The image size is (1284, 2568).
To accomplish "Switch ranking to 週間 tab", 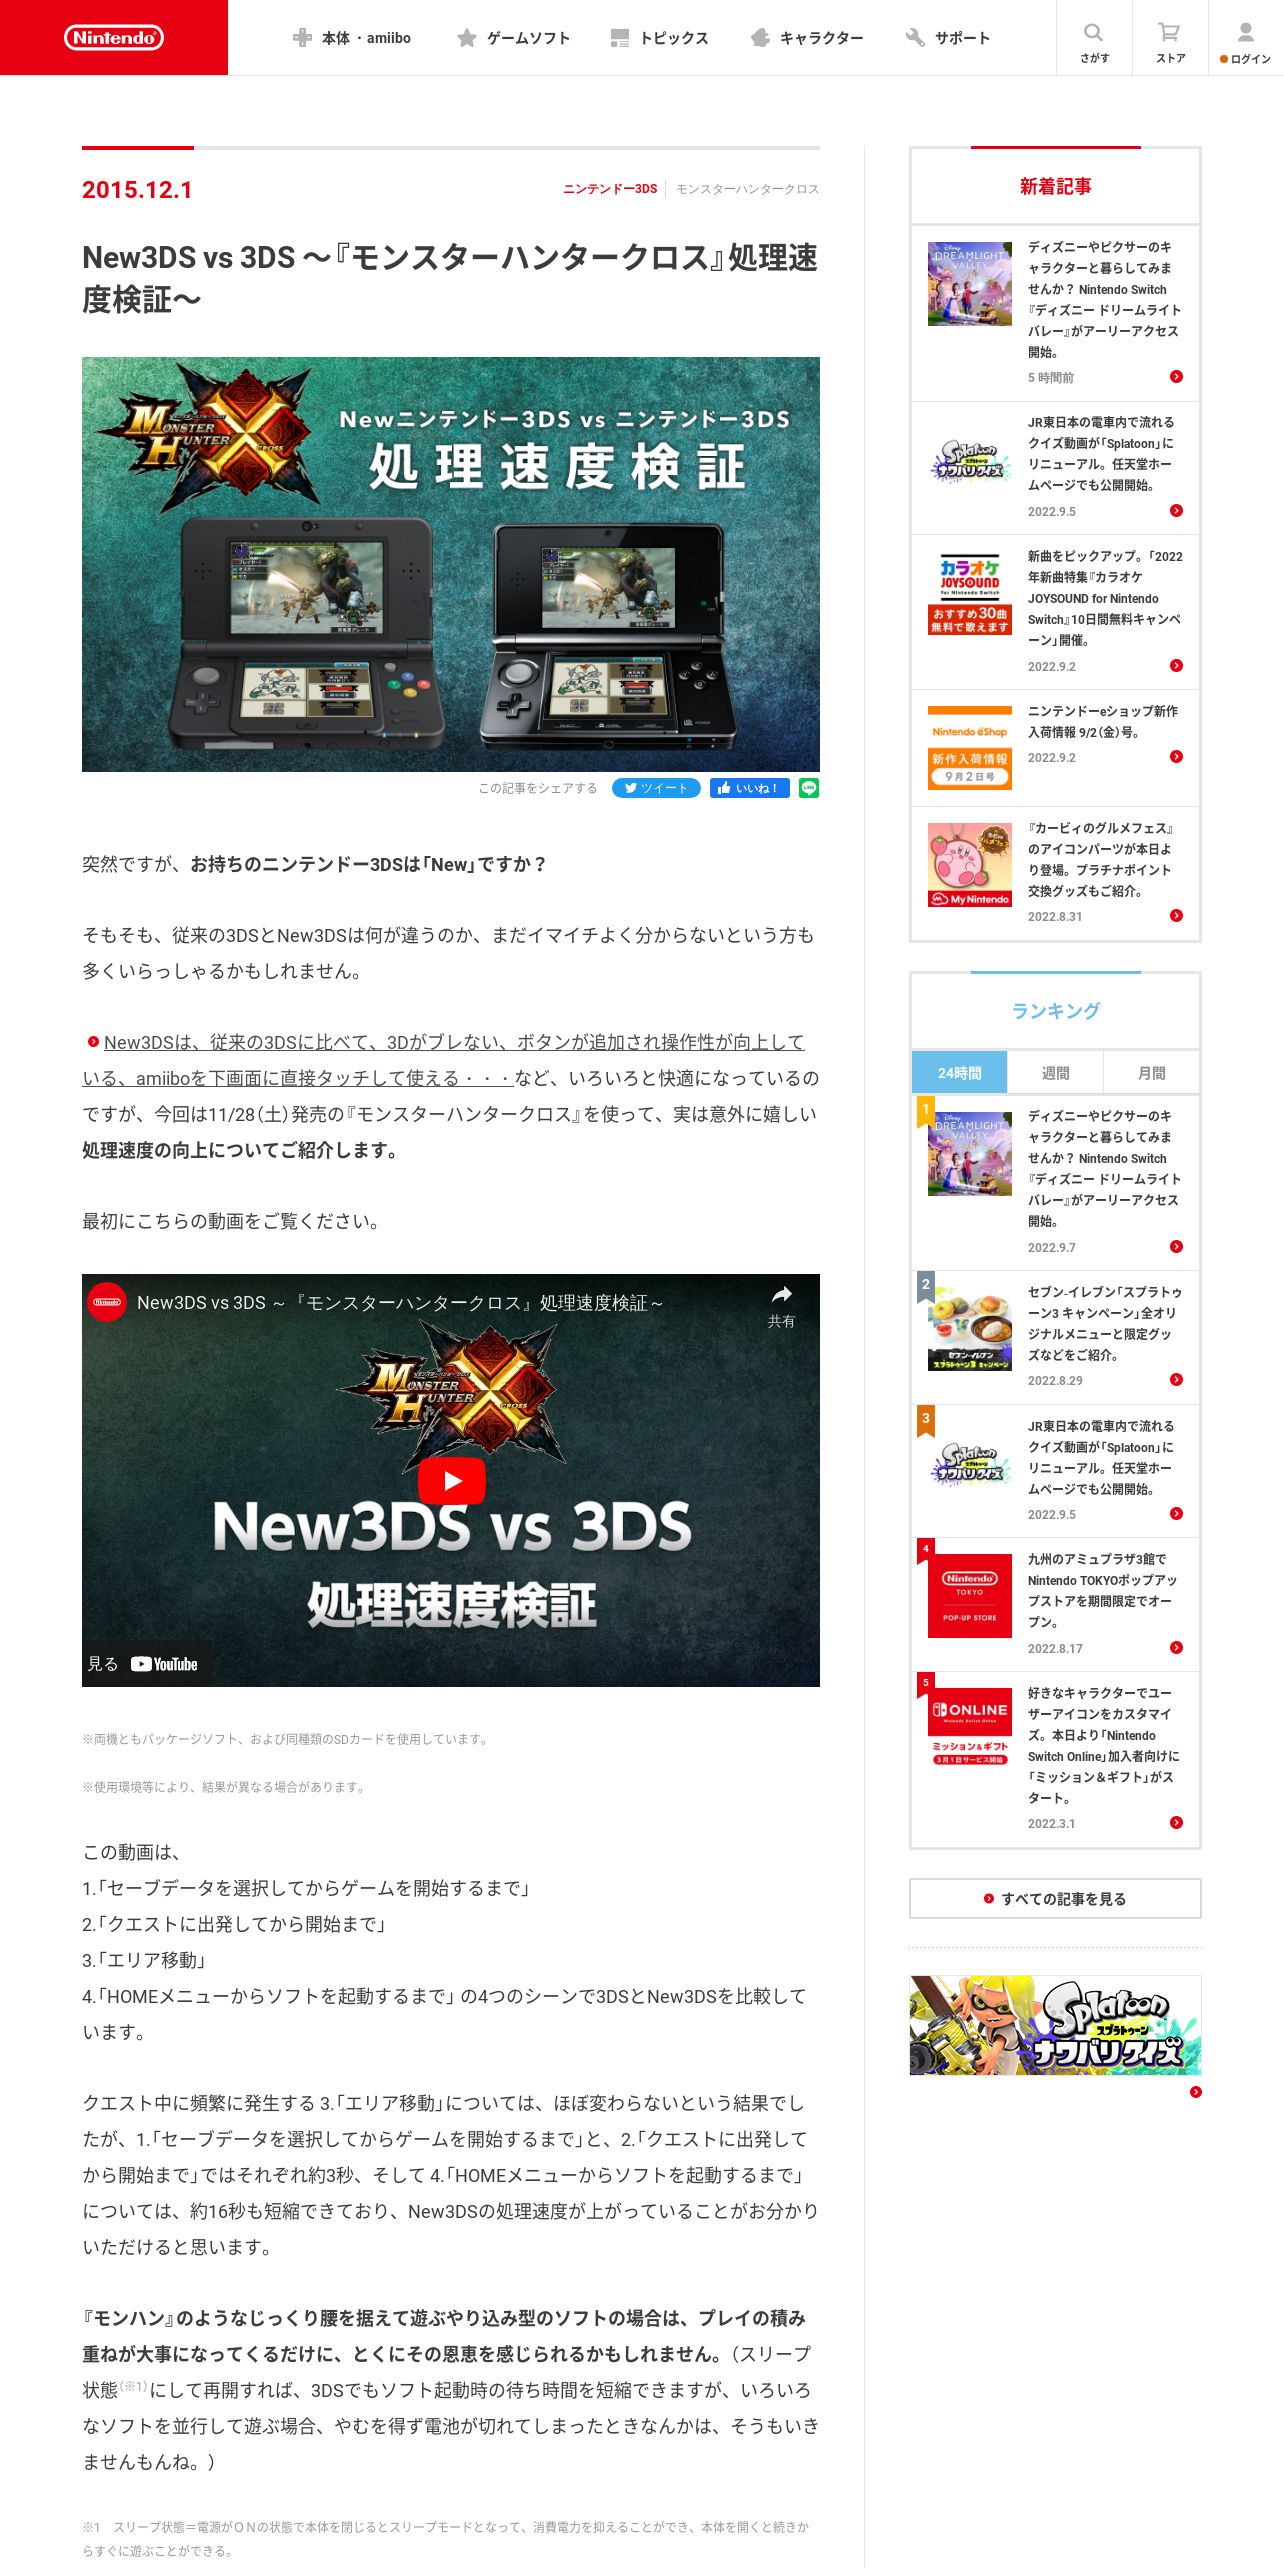I will pyautogui.click(x=1055, y=1072).
